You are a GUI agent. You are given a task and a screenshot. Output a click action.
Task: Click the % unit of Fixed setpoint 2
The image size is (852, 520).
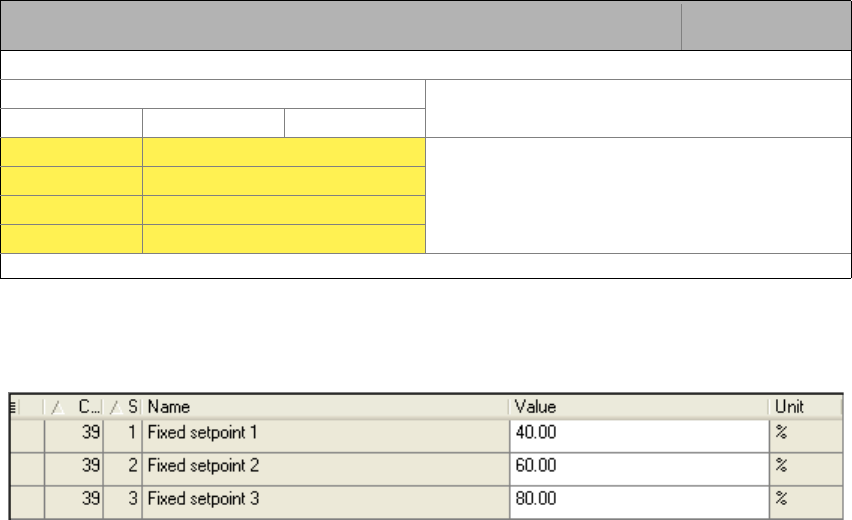click(x=806, y=469)
